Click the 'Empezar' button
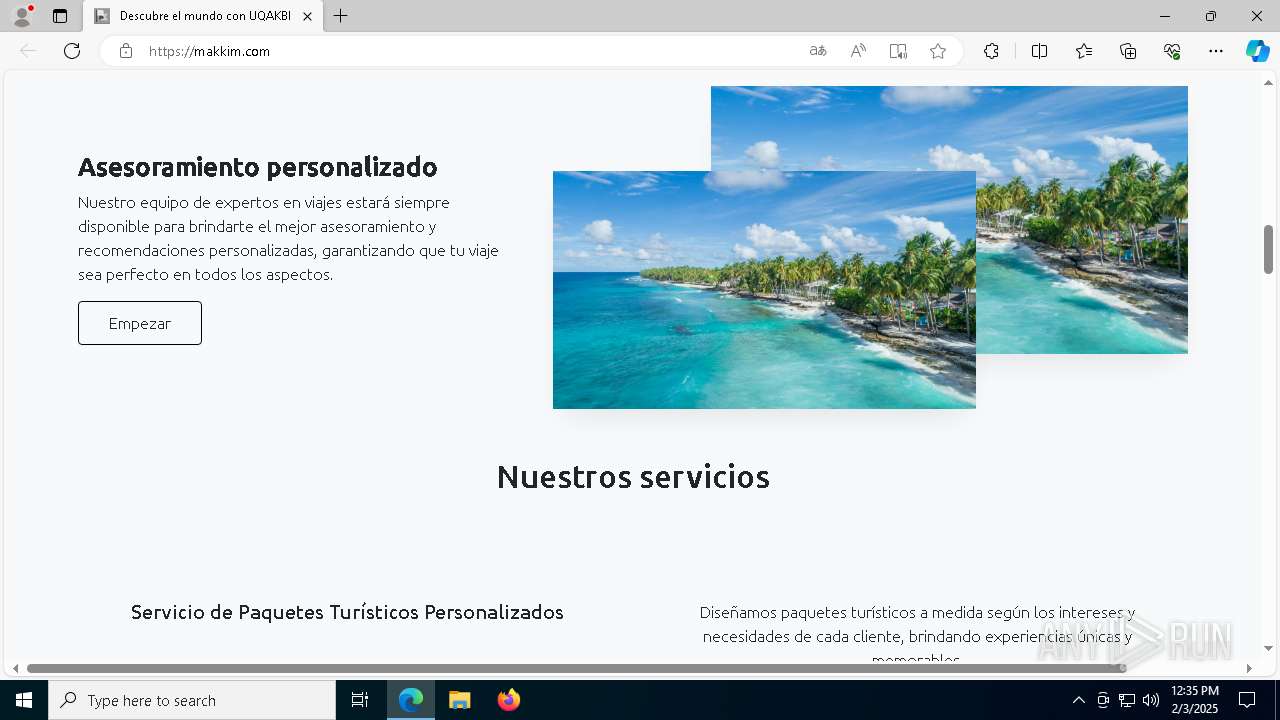Screen dimensions: 1280x720 [140, 323]
